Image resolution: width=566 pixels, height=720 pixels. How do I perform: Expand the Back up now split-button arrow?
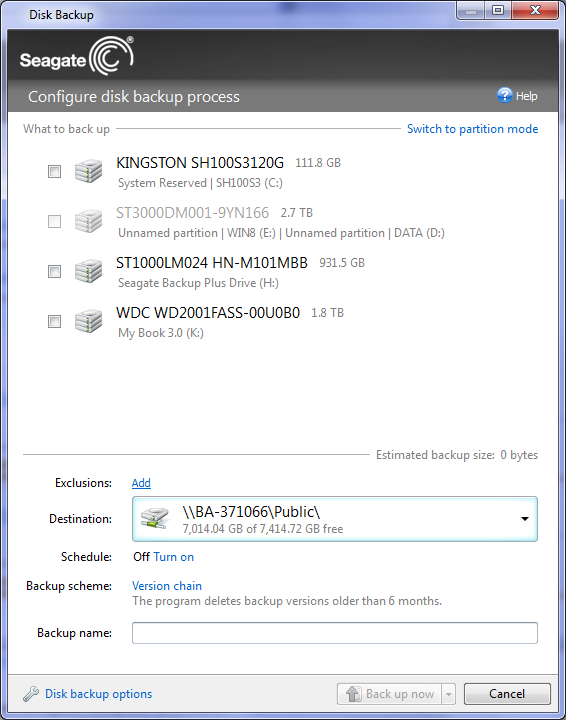[449, 694]
